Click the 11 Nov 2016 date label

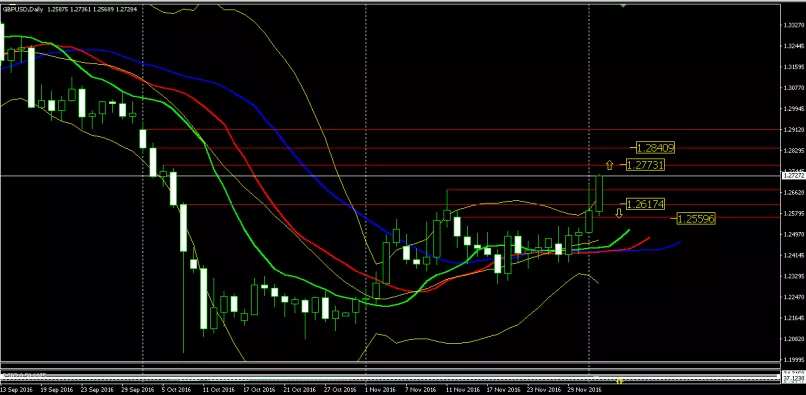(463, 390)
